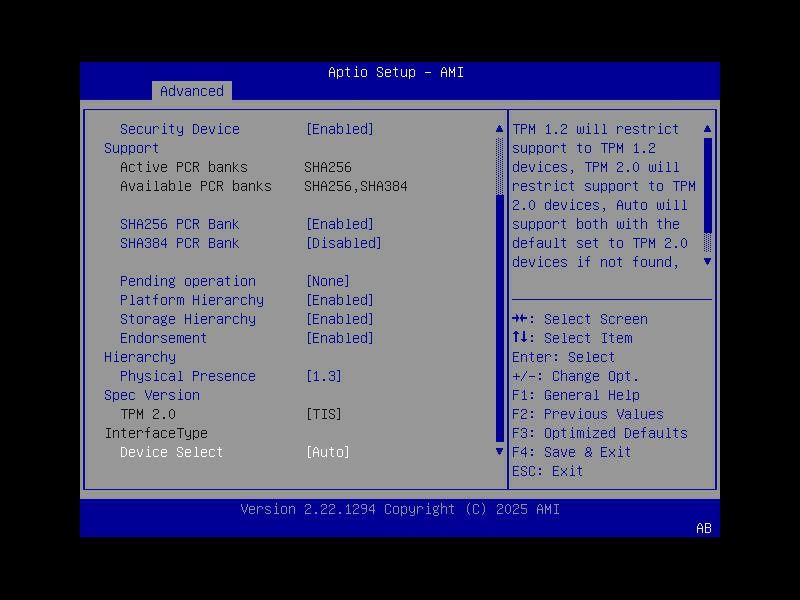The image size is (800, 600).
Task: Select the Platform Hierarchy Enabled value
Action: coord(341,300)
